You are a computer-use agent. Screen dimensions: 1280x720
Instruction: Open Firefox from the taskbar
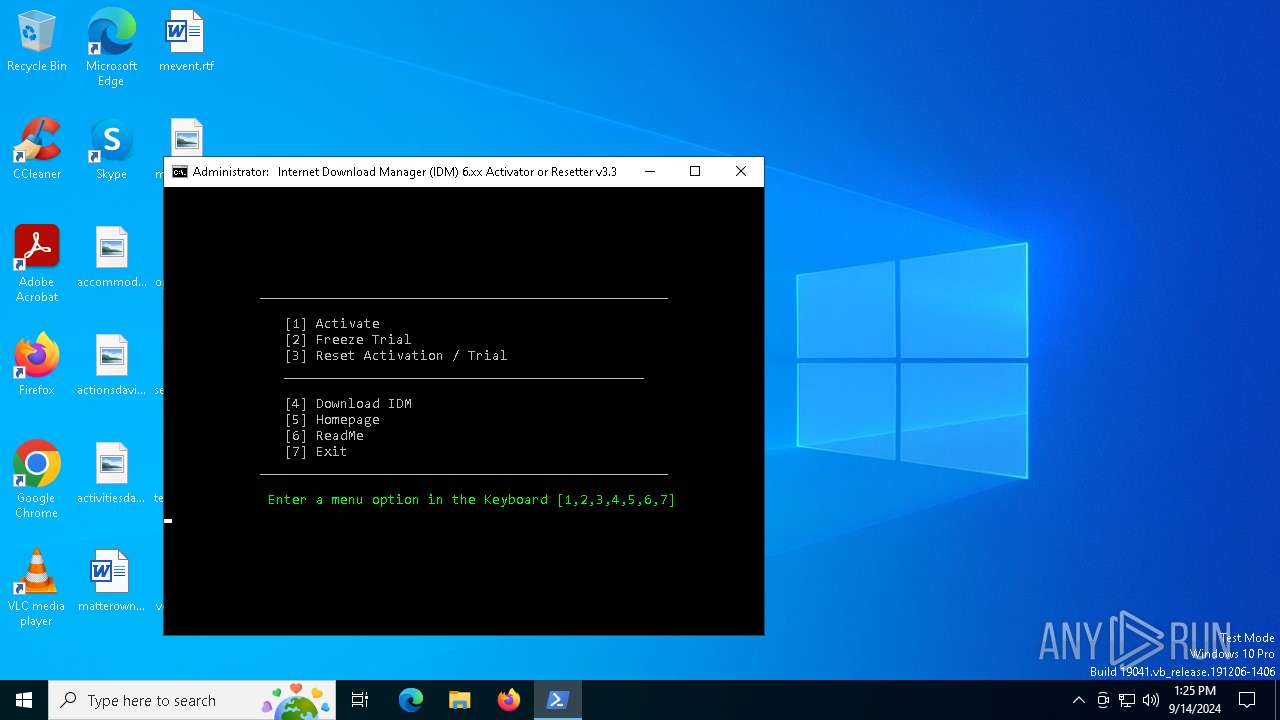509,700
